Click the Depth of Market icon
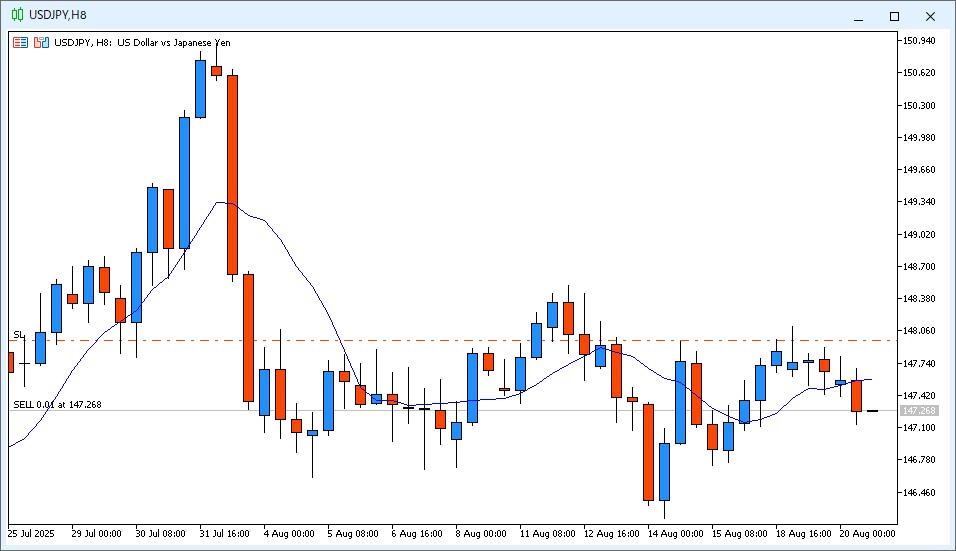Viewport: 956px width, 551px height. click(x=41, y=42)
